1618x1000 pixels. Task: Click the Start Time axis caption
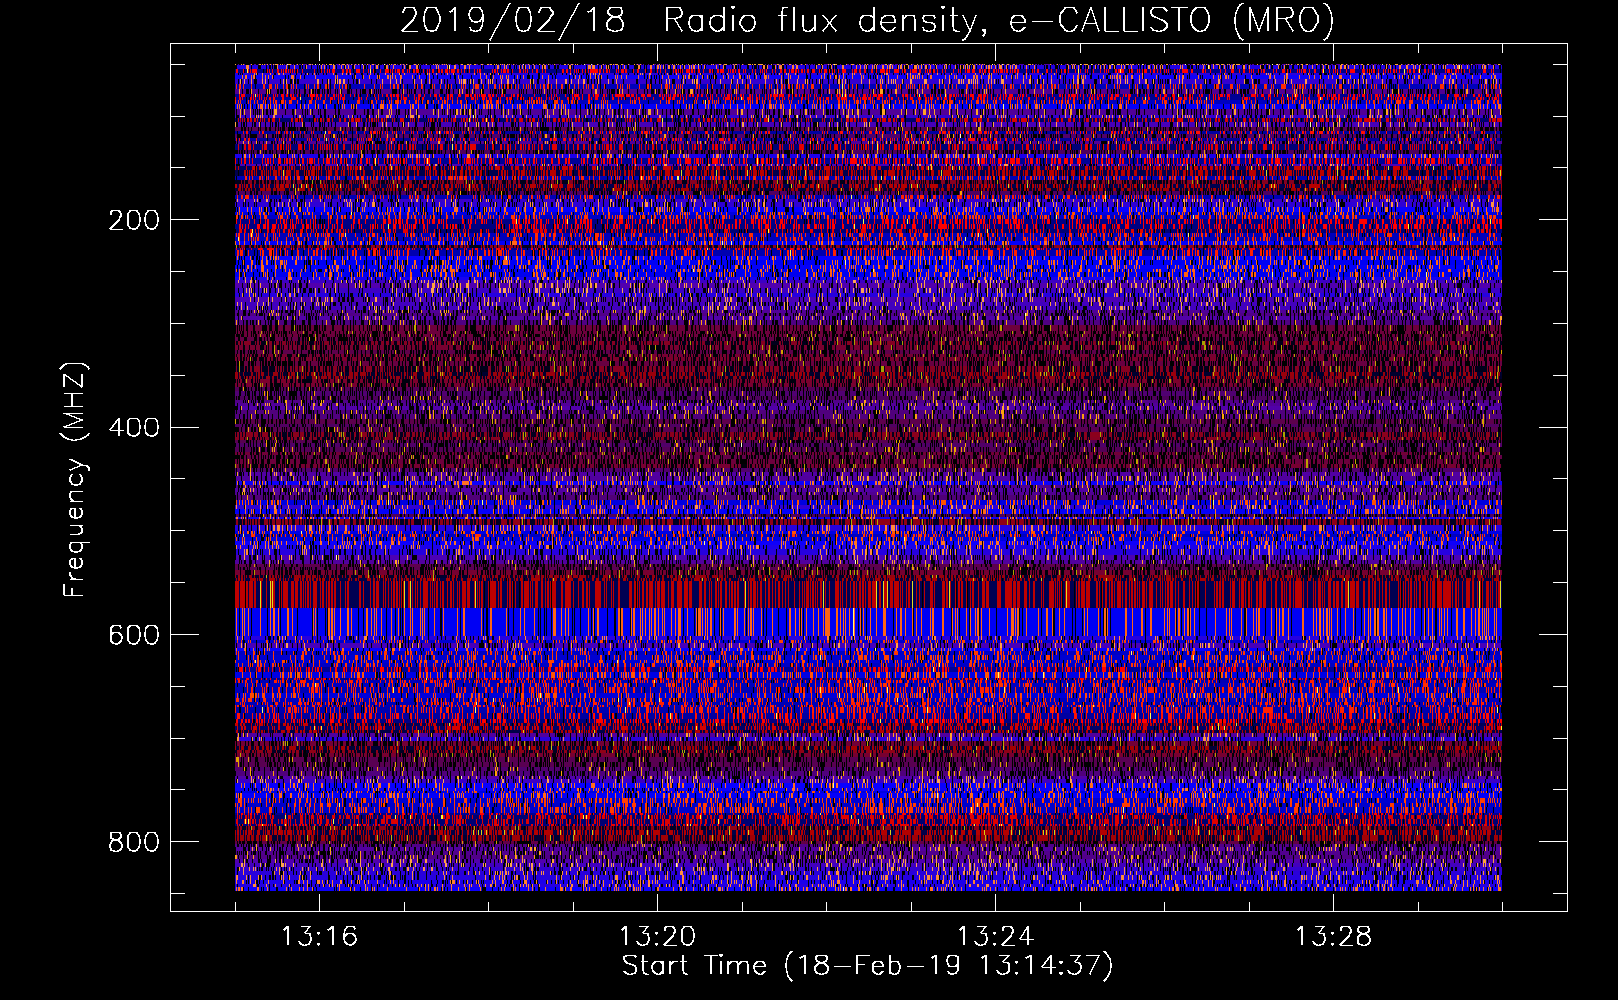[x=867, y=966]
